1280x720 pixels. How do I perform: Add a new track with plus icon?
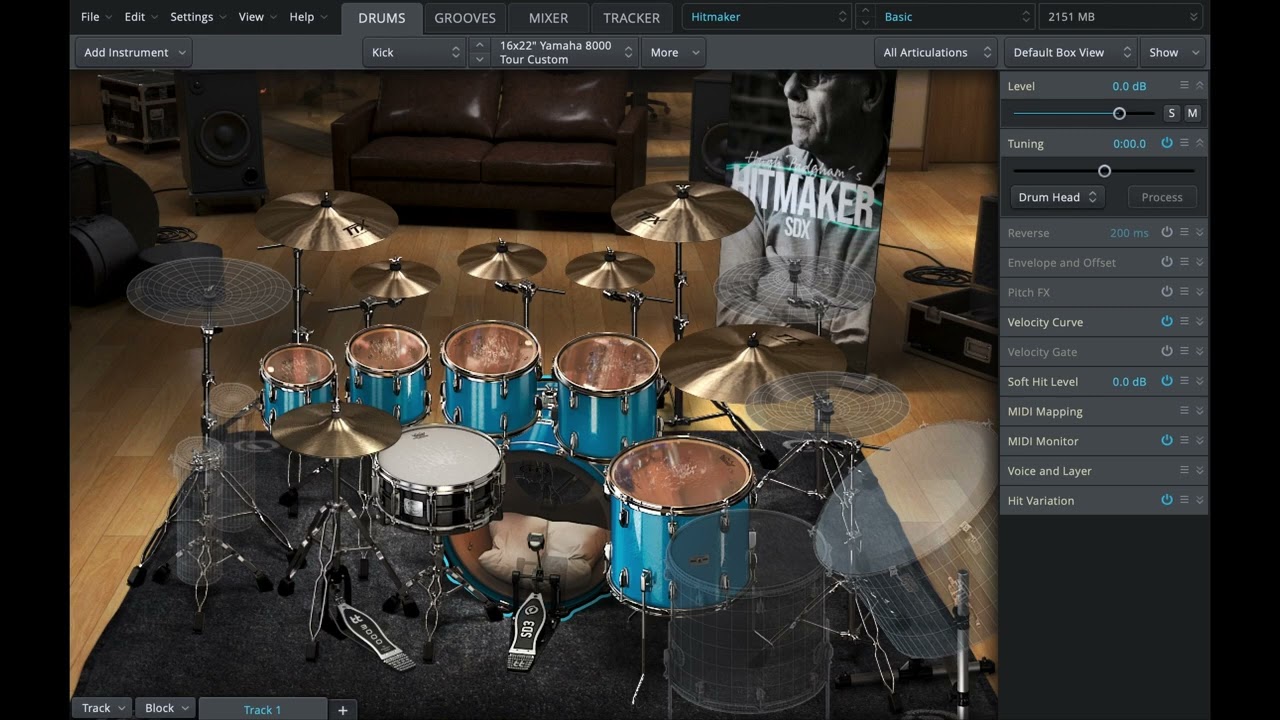(x=342, y=709)
